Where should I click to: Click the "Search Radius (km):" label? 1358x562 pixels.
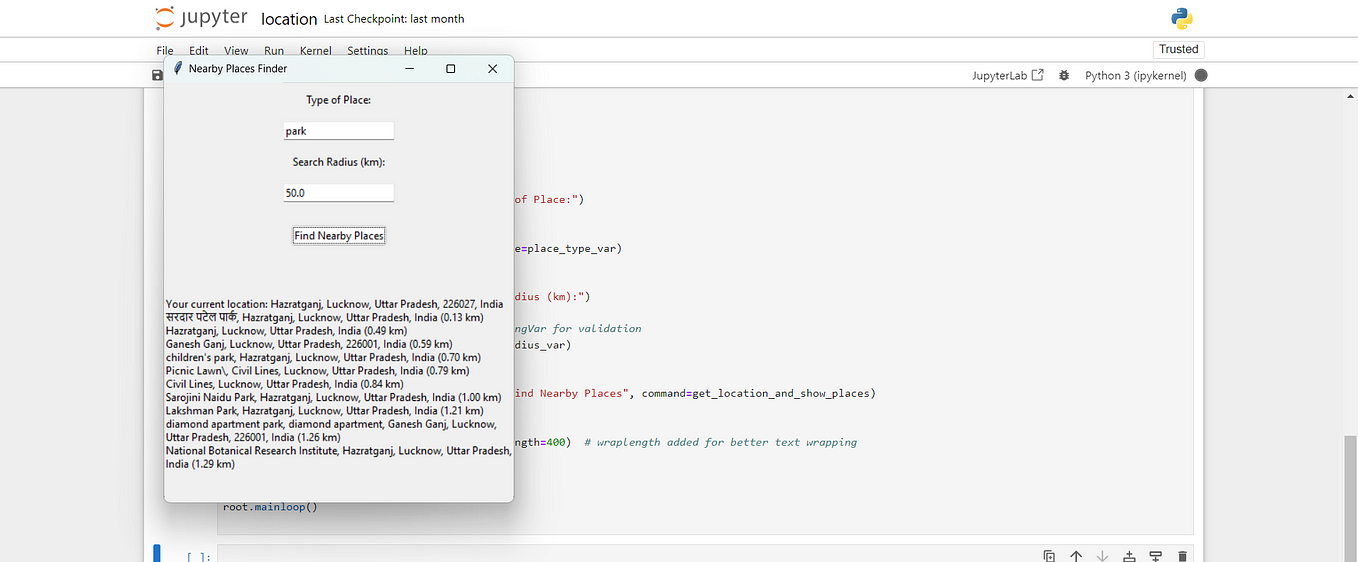click(x=339, y=162)
